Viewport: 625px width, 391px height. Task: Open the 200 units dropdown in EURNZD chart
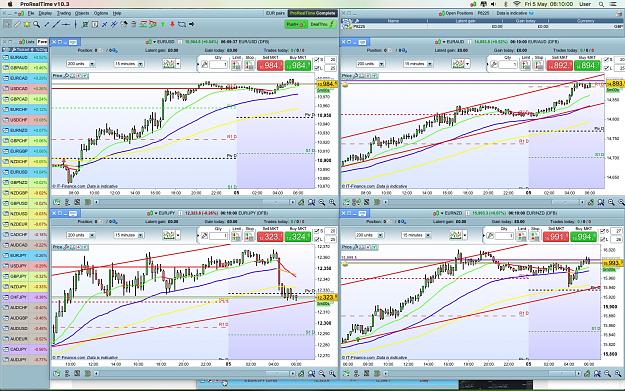pyautogui.click(x=369, y=235)
